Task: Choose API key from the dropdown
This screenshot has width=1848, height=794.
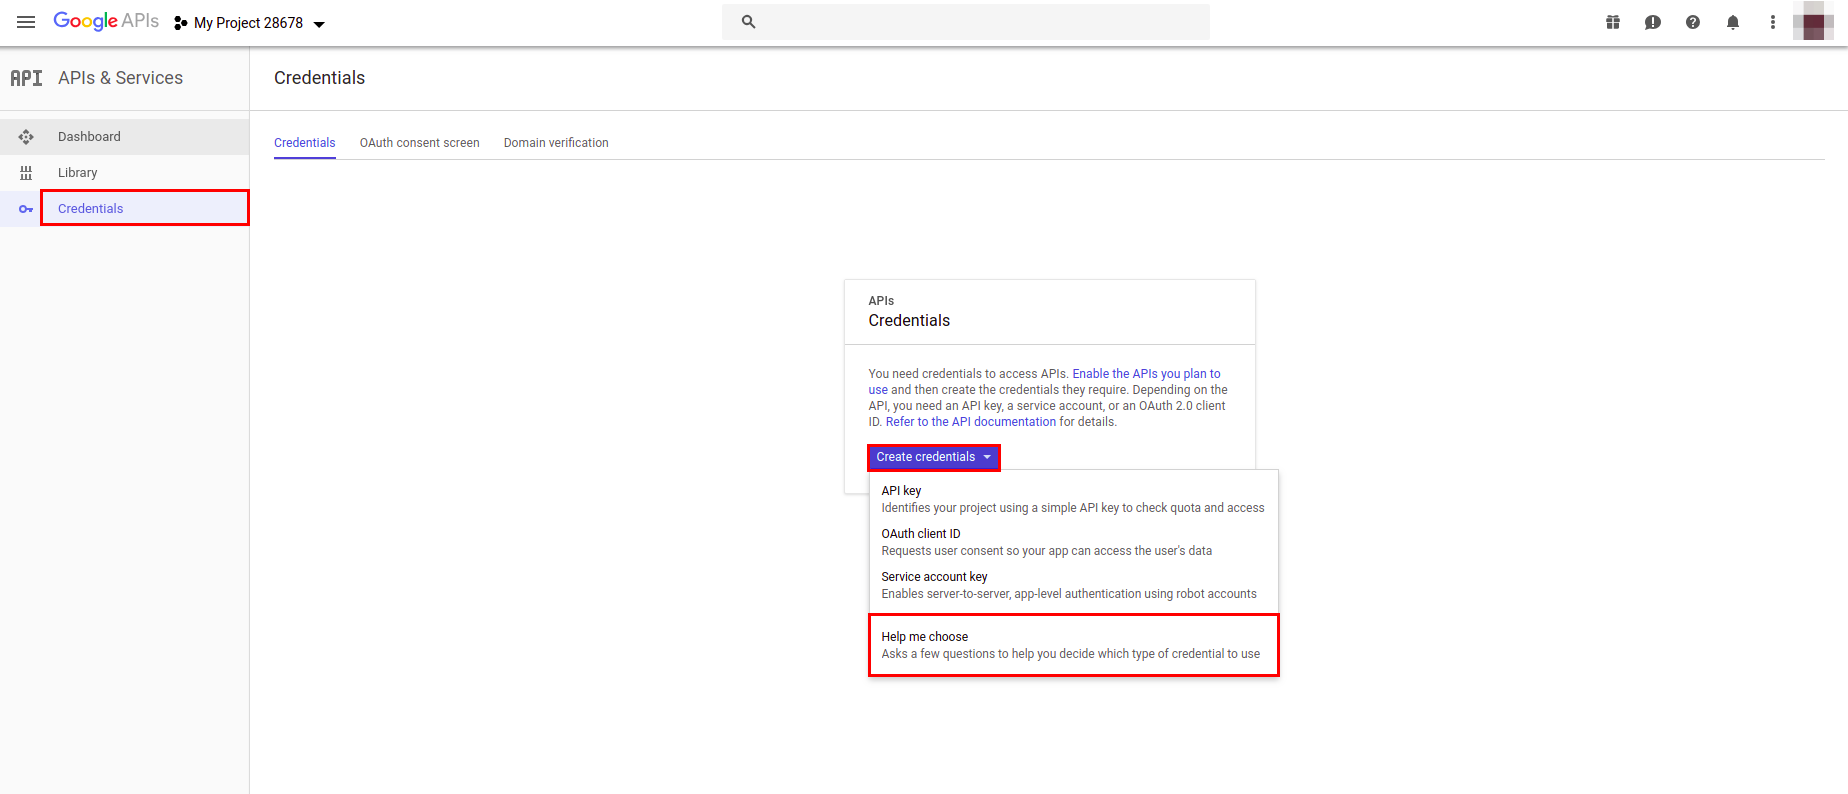Action: [x=1073, y=499]
